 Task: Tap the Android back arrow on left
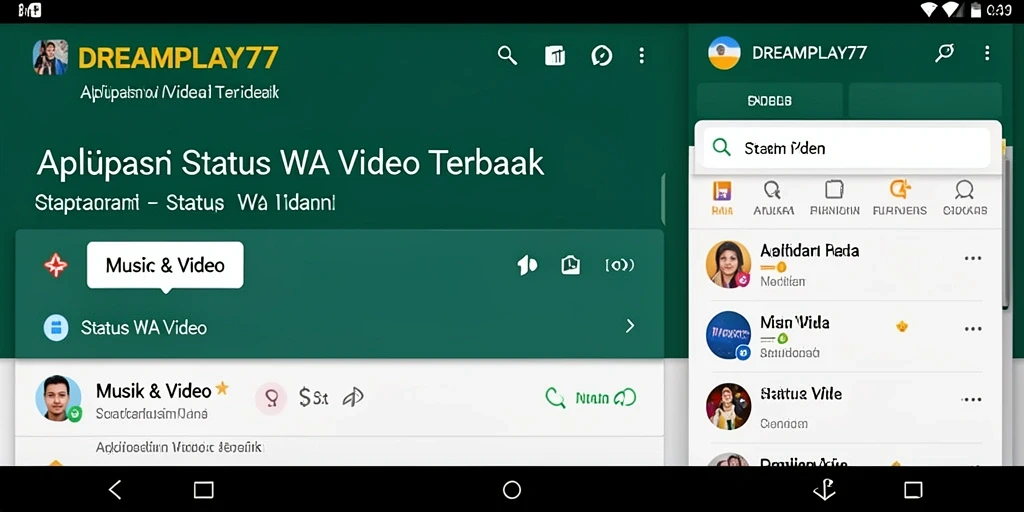click(x=115, y=490)
